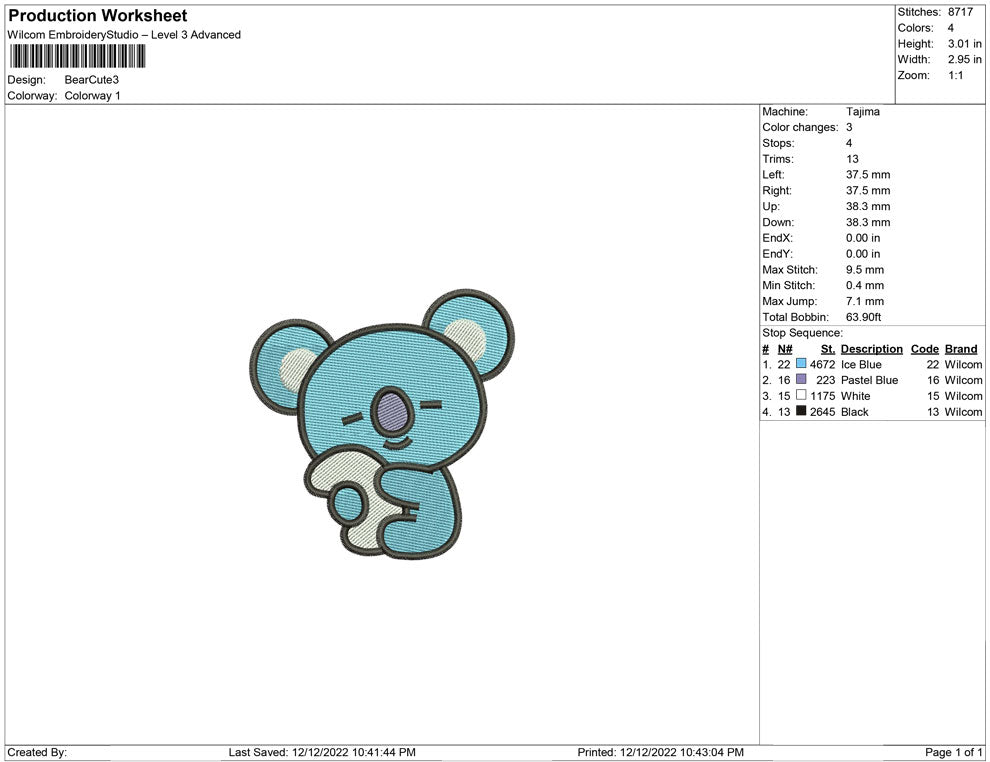Screen dimensions: 990x762
Task: Click the Height value '3.01 in'
Action: (x=965, y=44)
